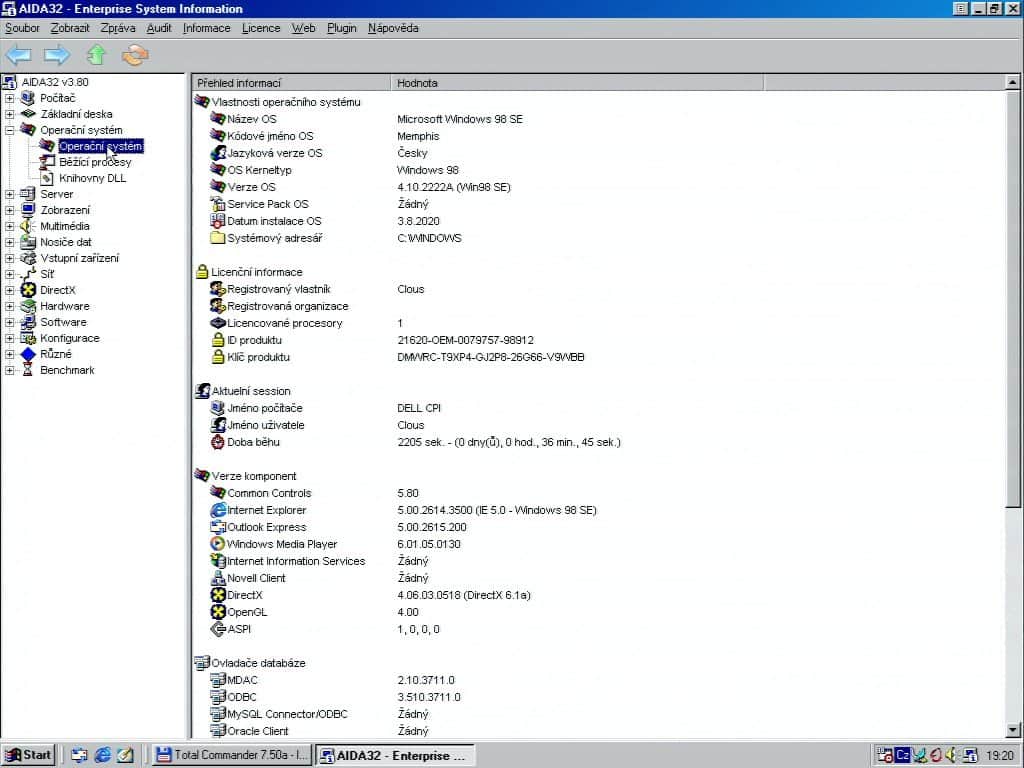This screenshot has height=768, width=1024.
Task: Click the Cz keyboard language tray indicator
Action: tap(903, 755)
